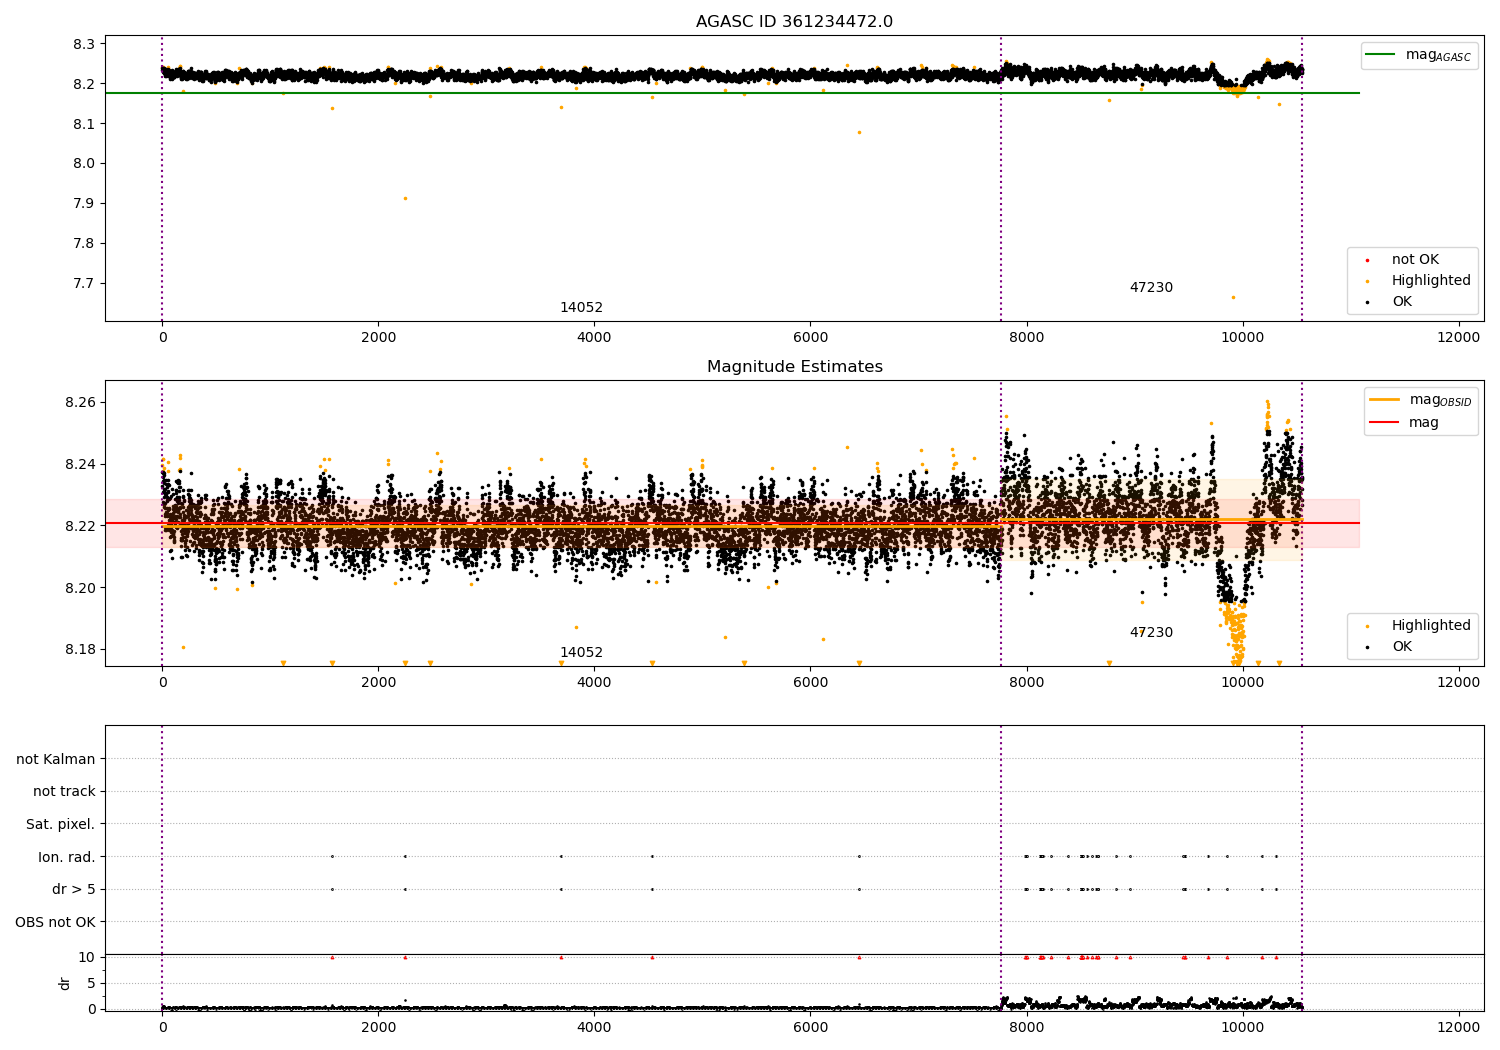Click the 47230 label in Magnitude Estimates plot
Image resolution: width=1500 pixels, height=1050 pixels.
(1151, 633)
